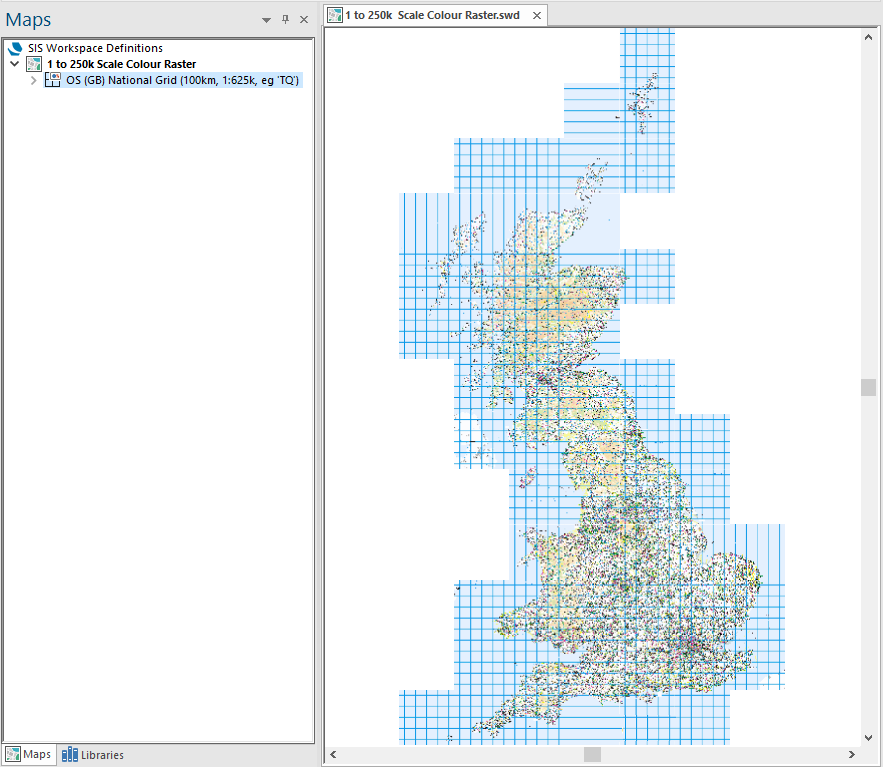The image size is (883, 767).
Task: Close the 1 to 250k Scale Colour Raster.swd tab
Action: click(x=537, y=16)
